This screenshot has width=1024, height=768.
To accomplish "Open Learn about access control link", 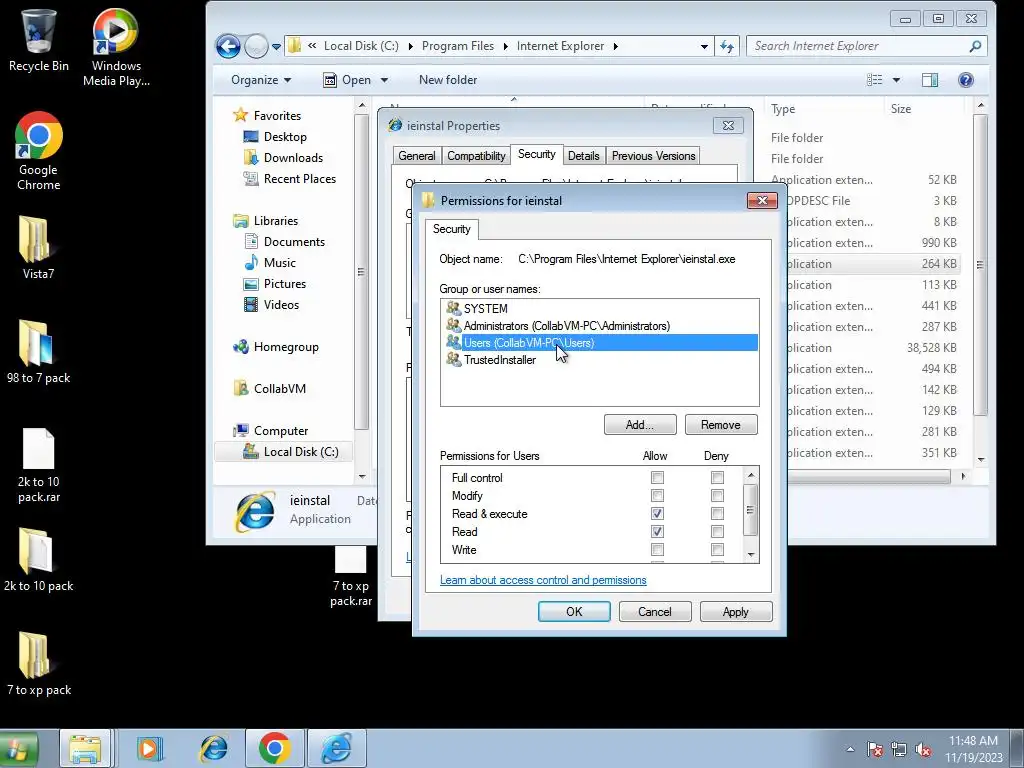I will coord(543,580).
